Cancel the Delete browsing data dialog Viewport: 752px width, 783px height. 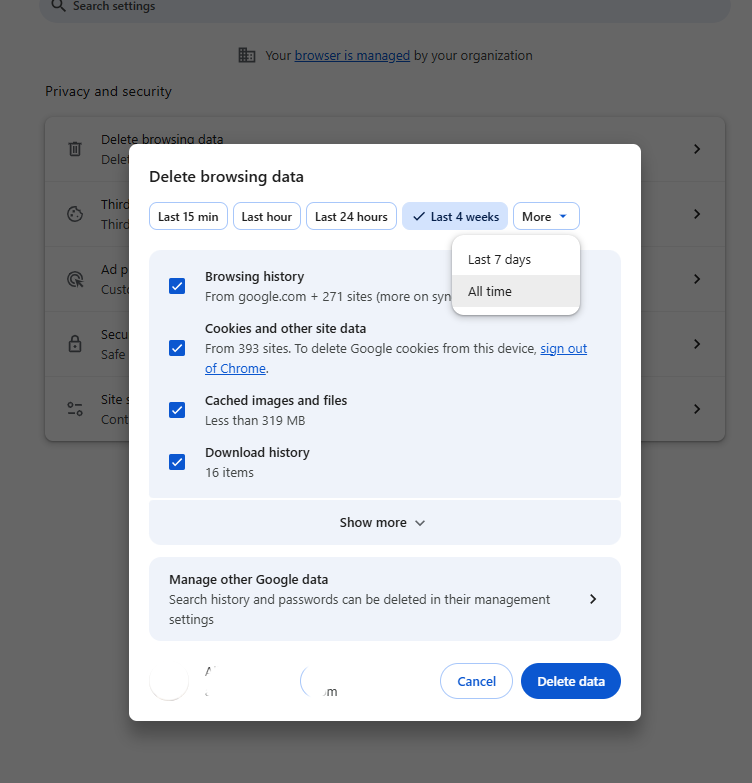476,681
